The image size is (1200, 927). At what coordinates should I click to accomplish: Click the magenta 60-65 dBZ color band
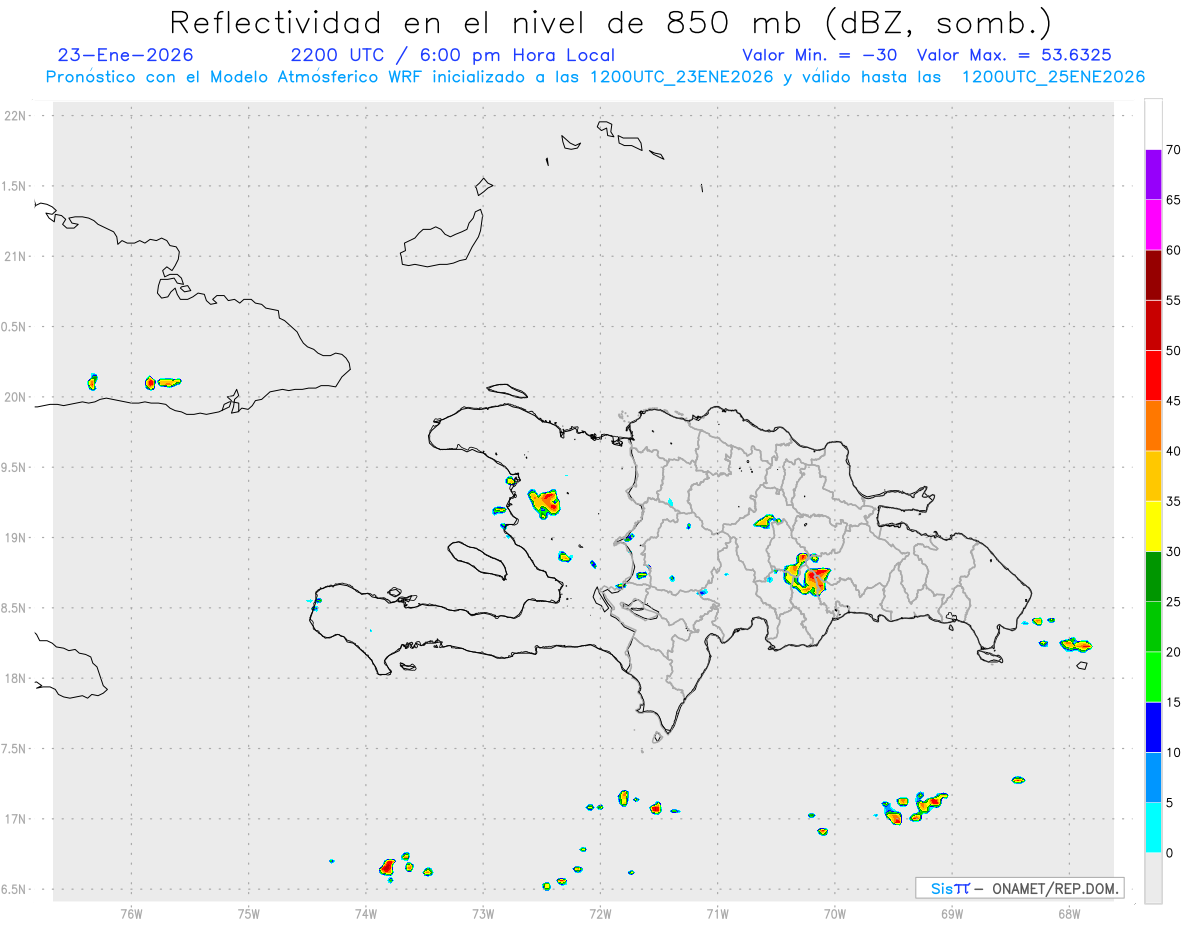[1153, 225]
